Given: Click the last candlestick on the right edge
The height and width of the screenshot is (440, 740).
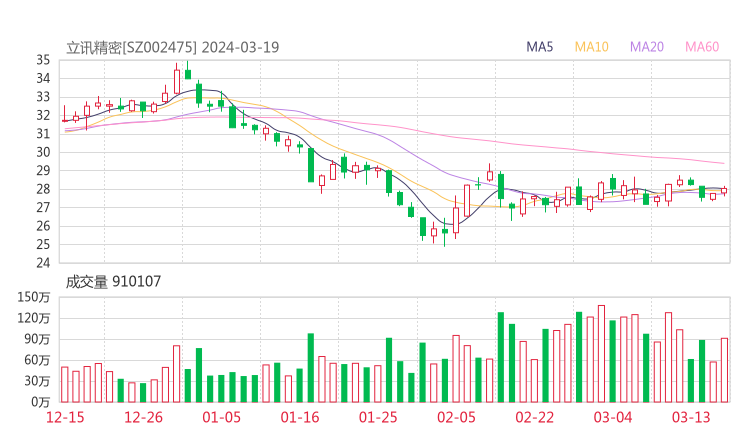Looking at the screenshot, I should click(724, 191).
